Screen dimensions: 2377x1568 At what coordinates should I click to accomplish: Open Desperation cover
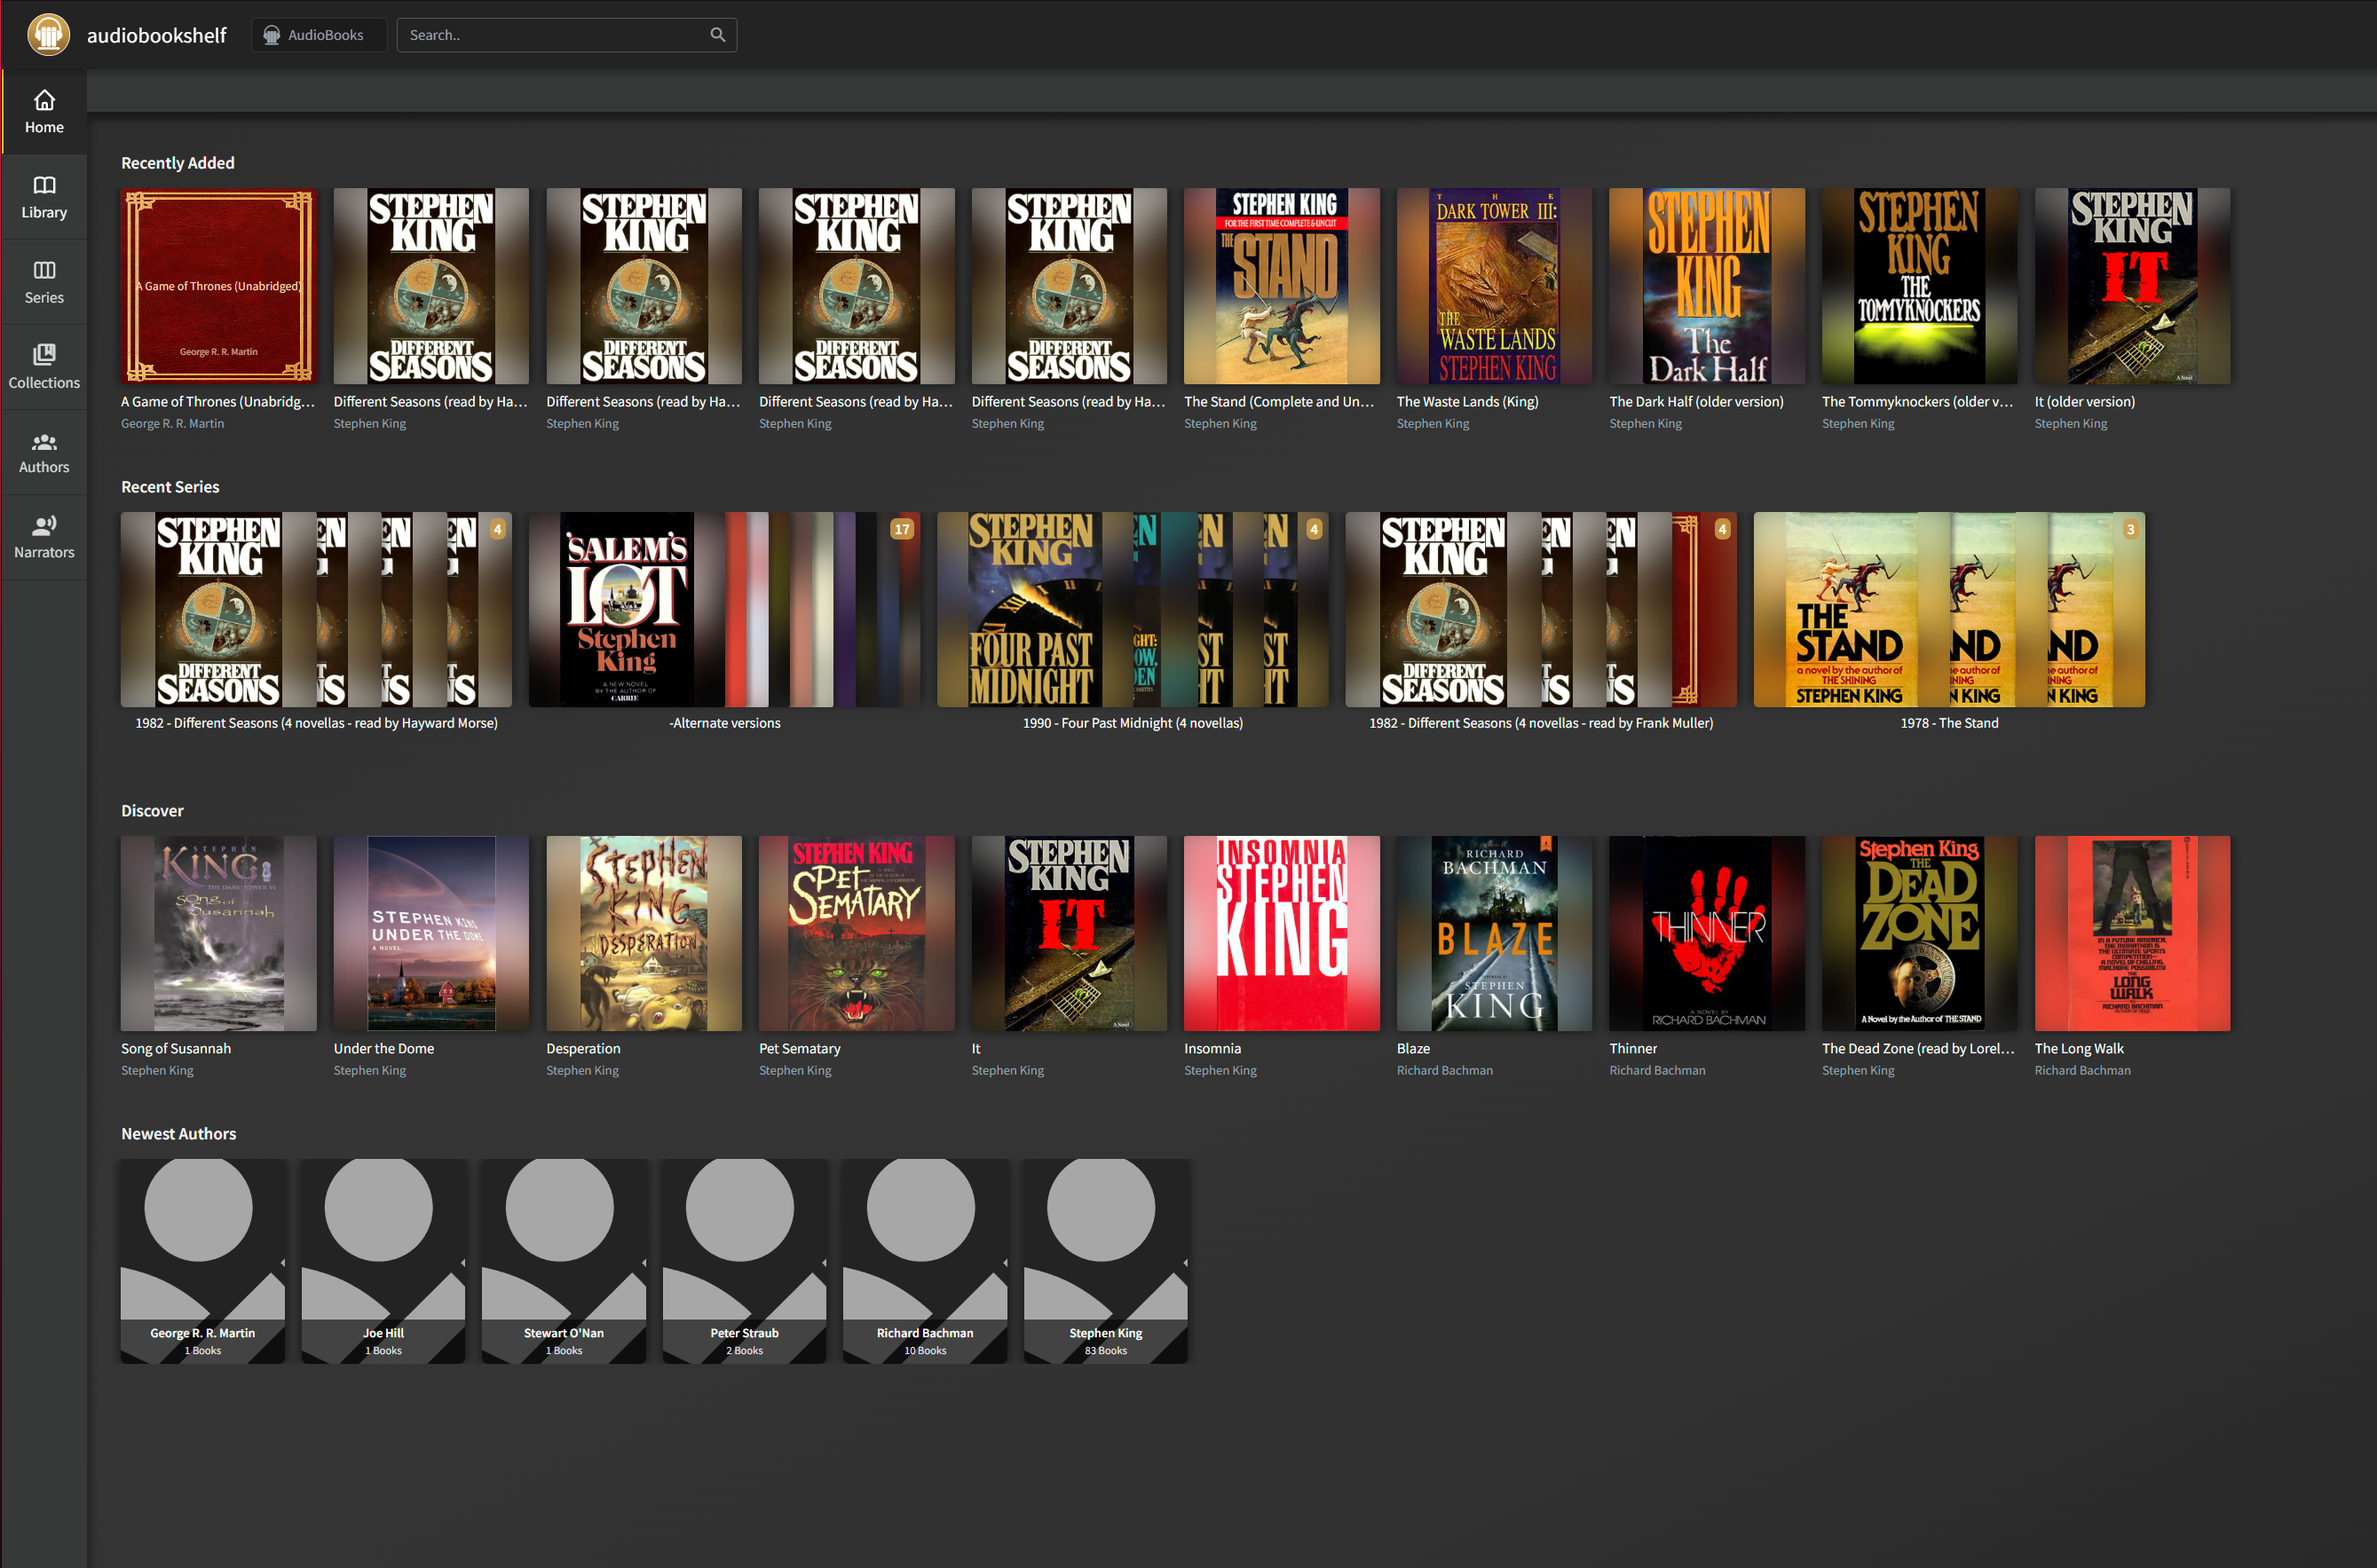click(644, 933)
